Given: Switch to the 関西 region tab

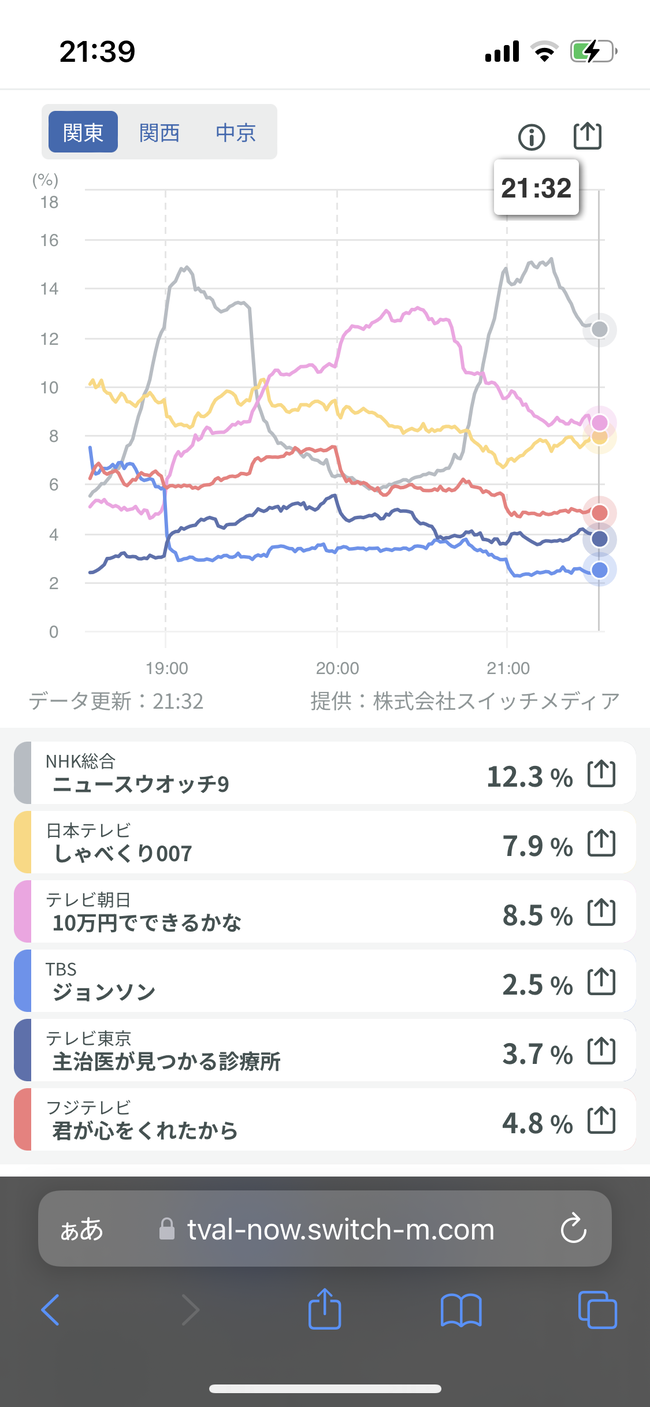Looking at the screenshot, I should click(x=159, y=132).
